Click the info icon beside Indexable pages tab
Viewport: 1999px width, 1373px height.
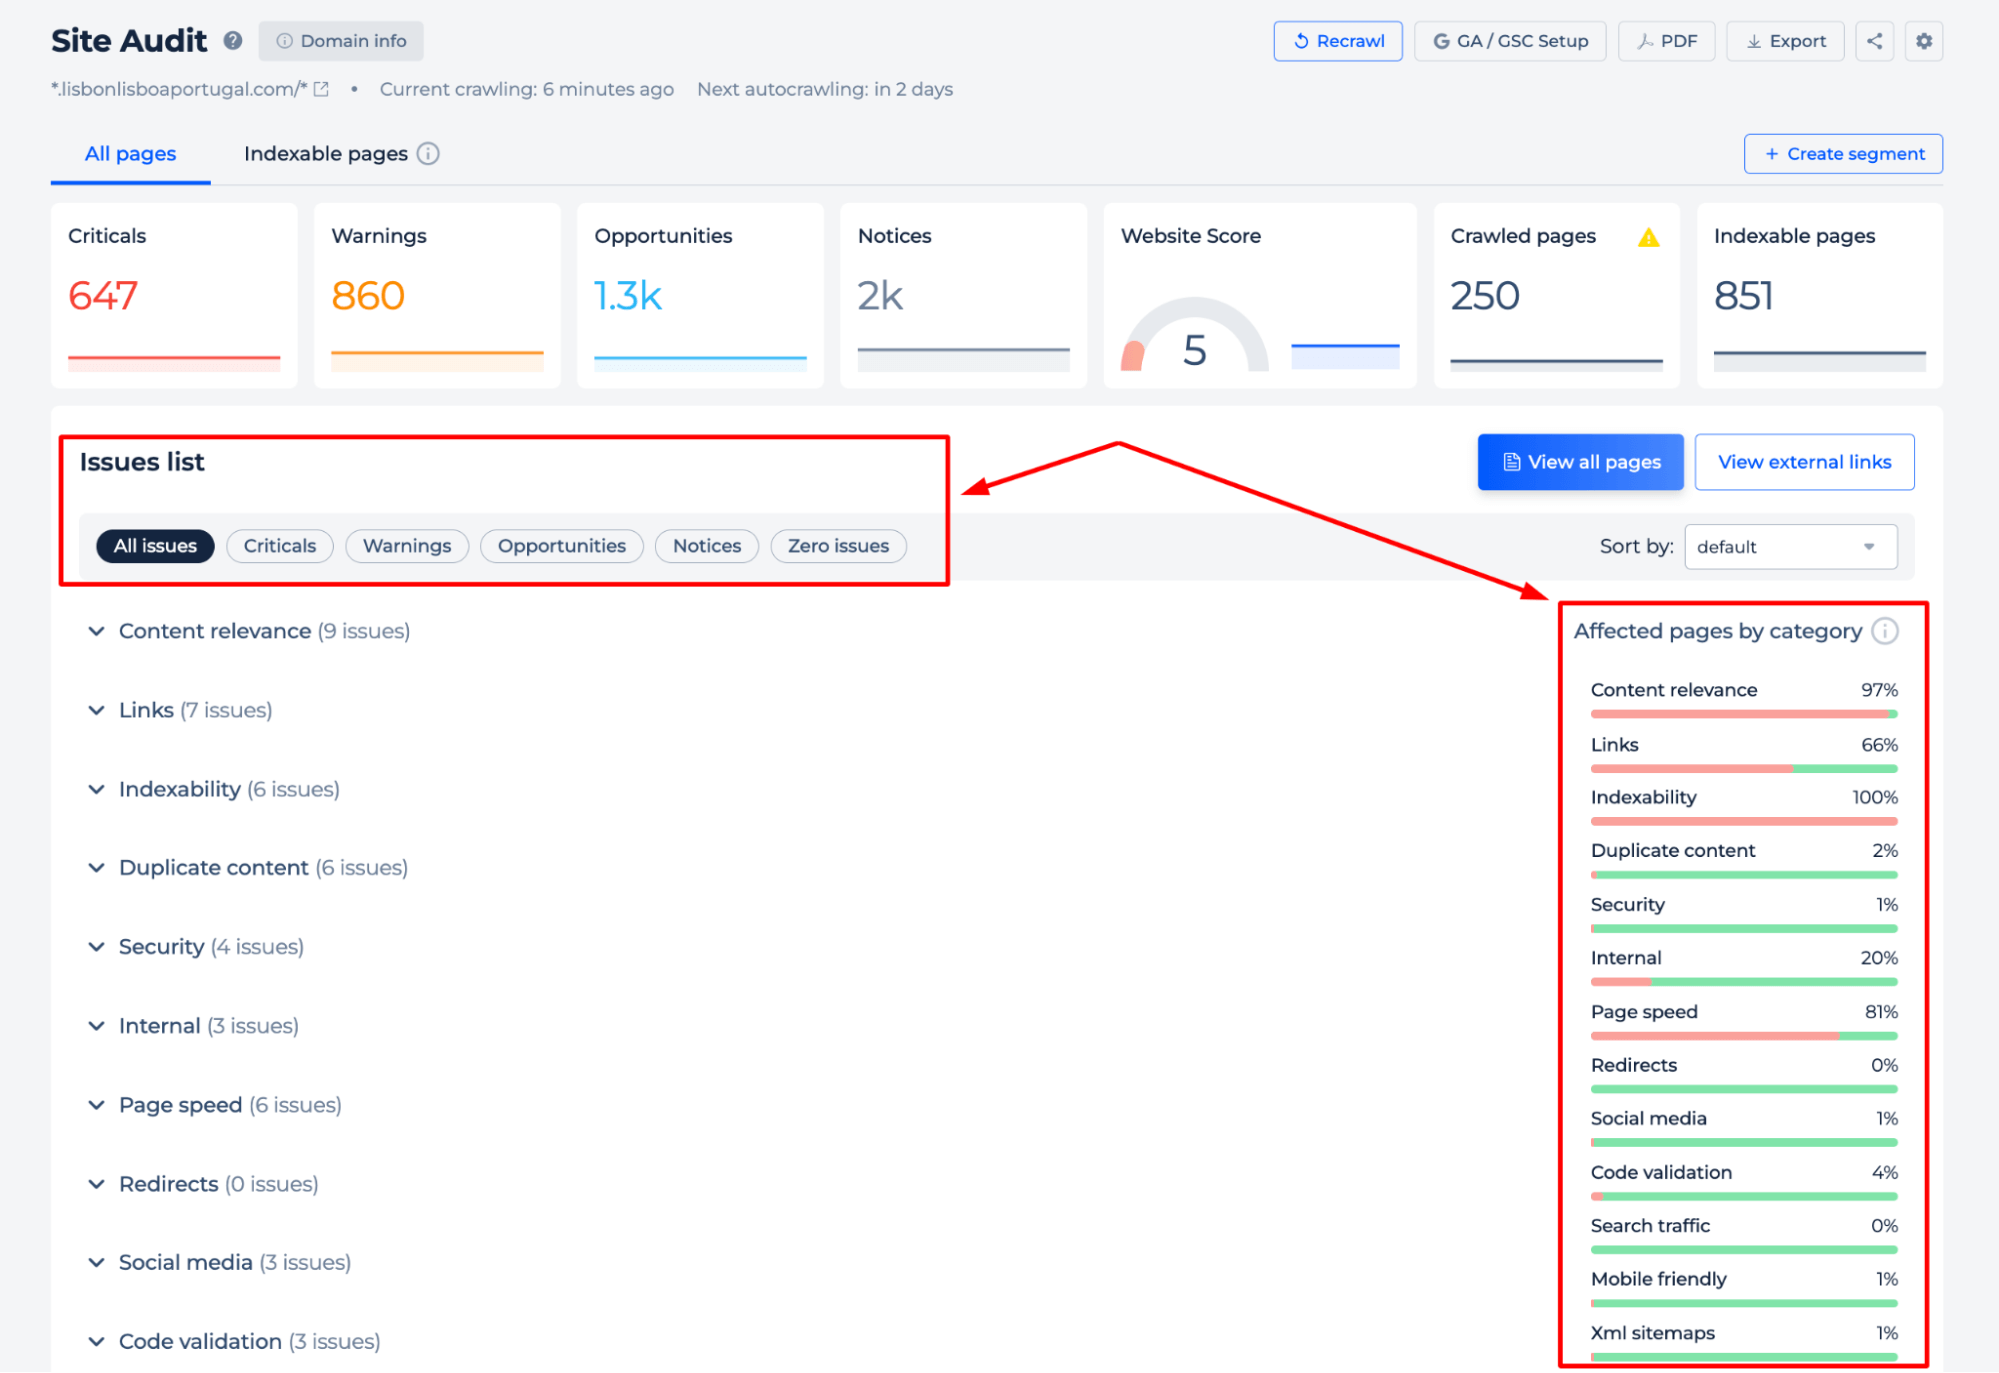pos(428,154)
